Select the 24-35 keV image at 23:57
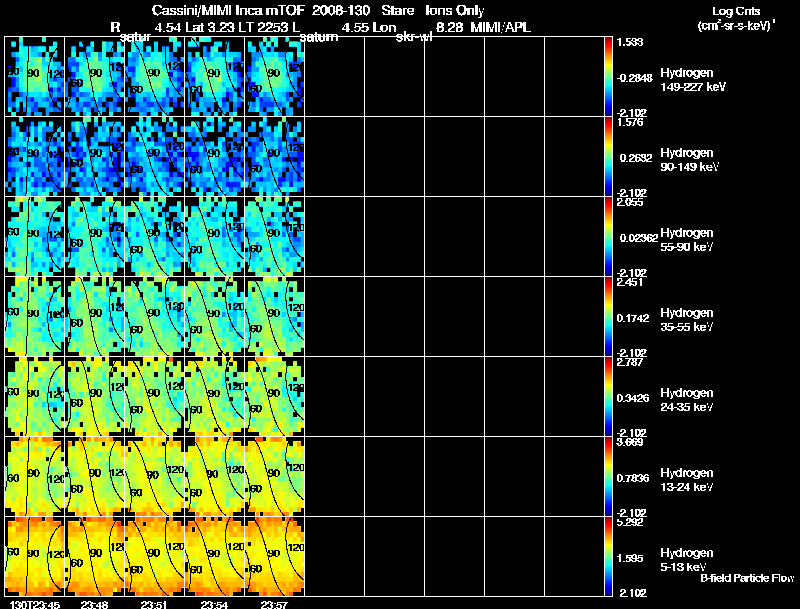The image size is (800, 609). tap(274, 397)
